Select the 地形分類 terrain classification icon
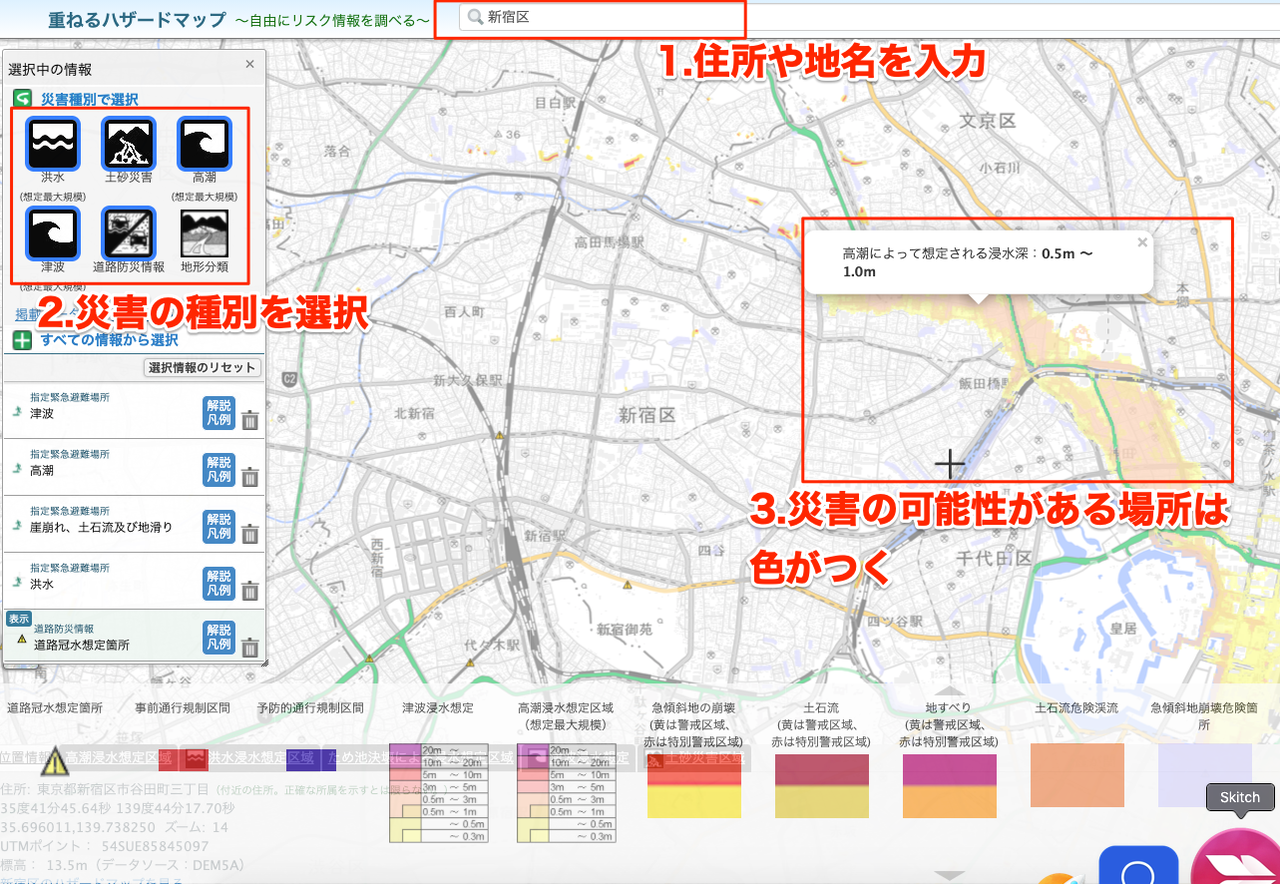 coord(204,233)
